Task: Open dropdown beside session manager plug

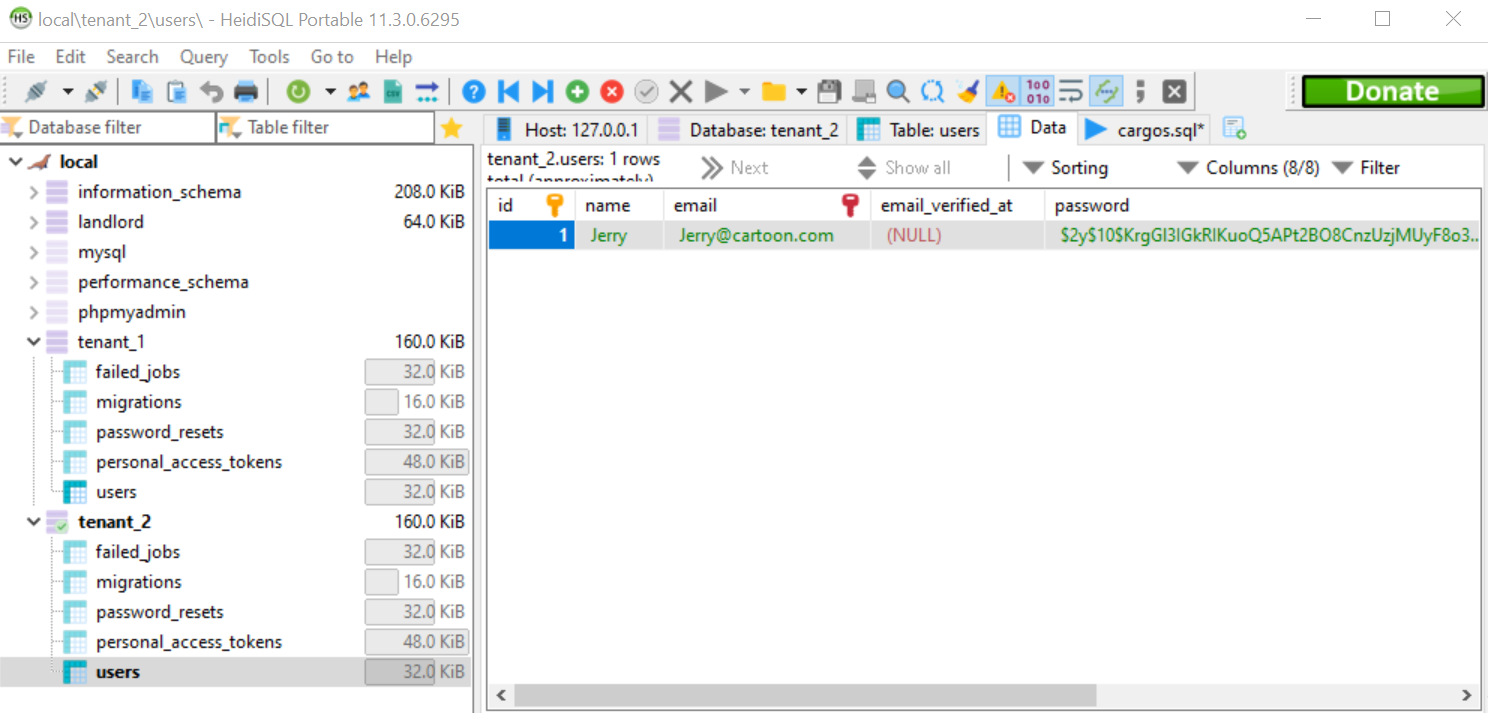Action: (67, 92)
